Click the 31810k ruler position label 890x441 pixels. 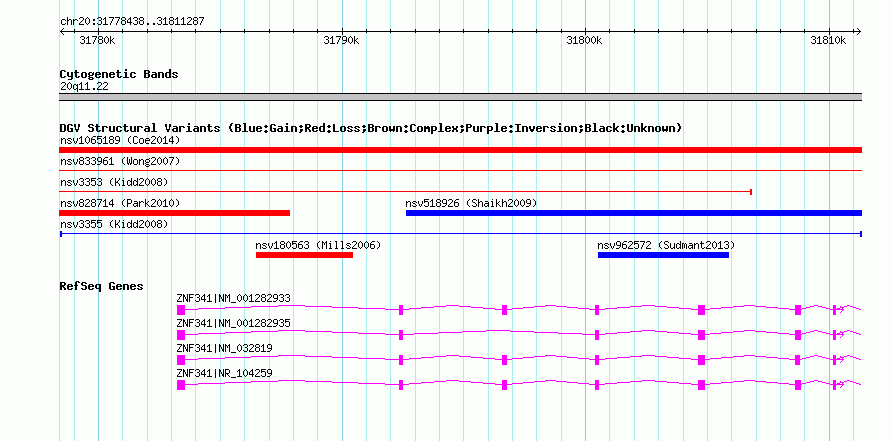pyautogui.click(x=828, y=41)
